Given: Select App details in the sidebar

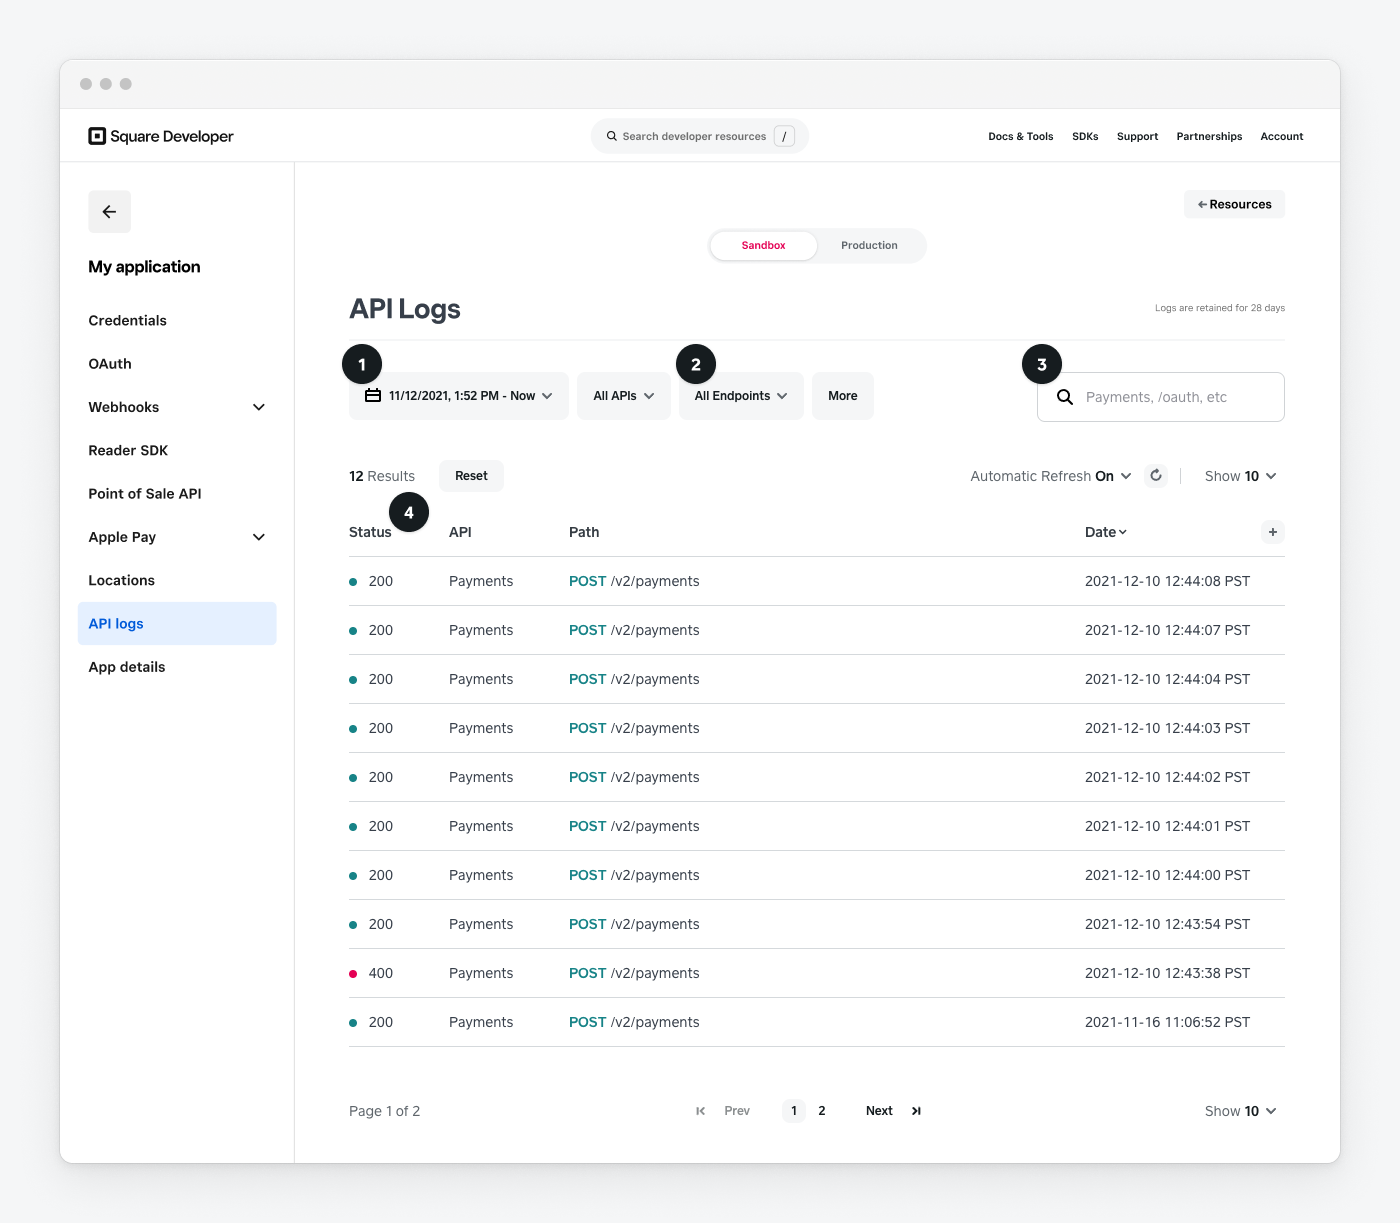Looking at the screenshot, I should (177, 667).
